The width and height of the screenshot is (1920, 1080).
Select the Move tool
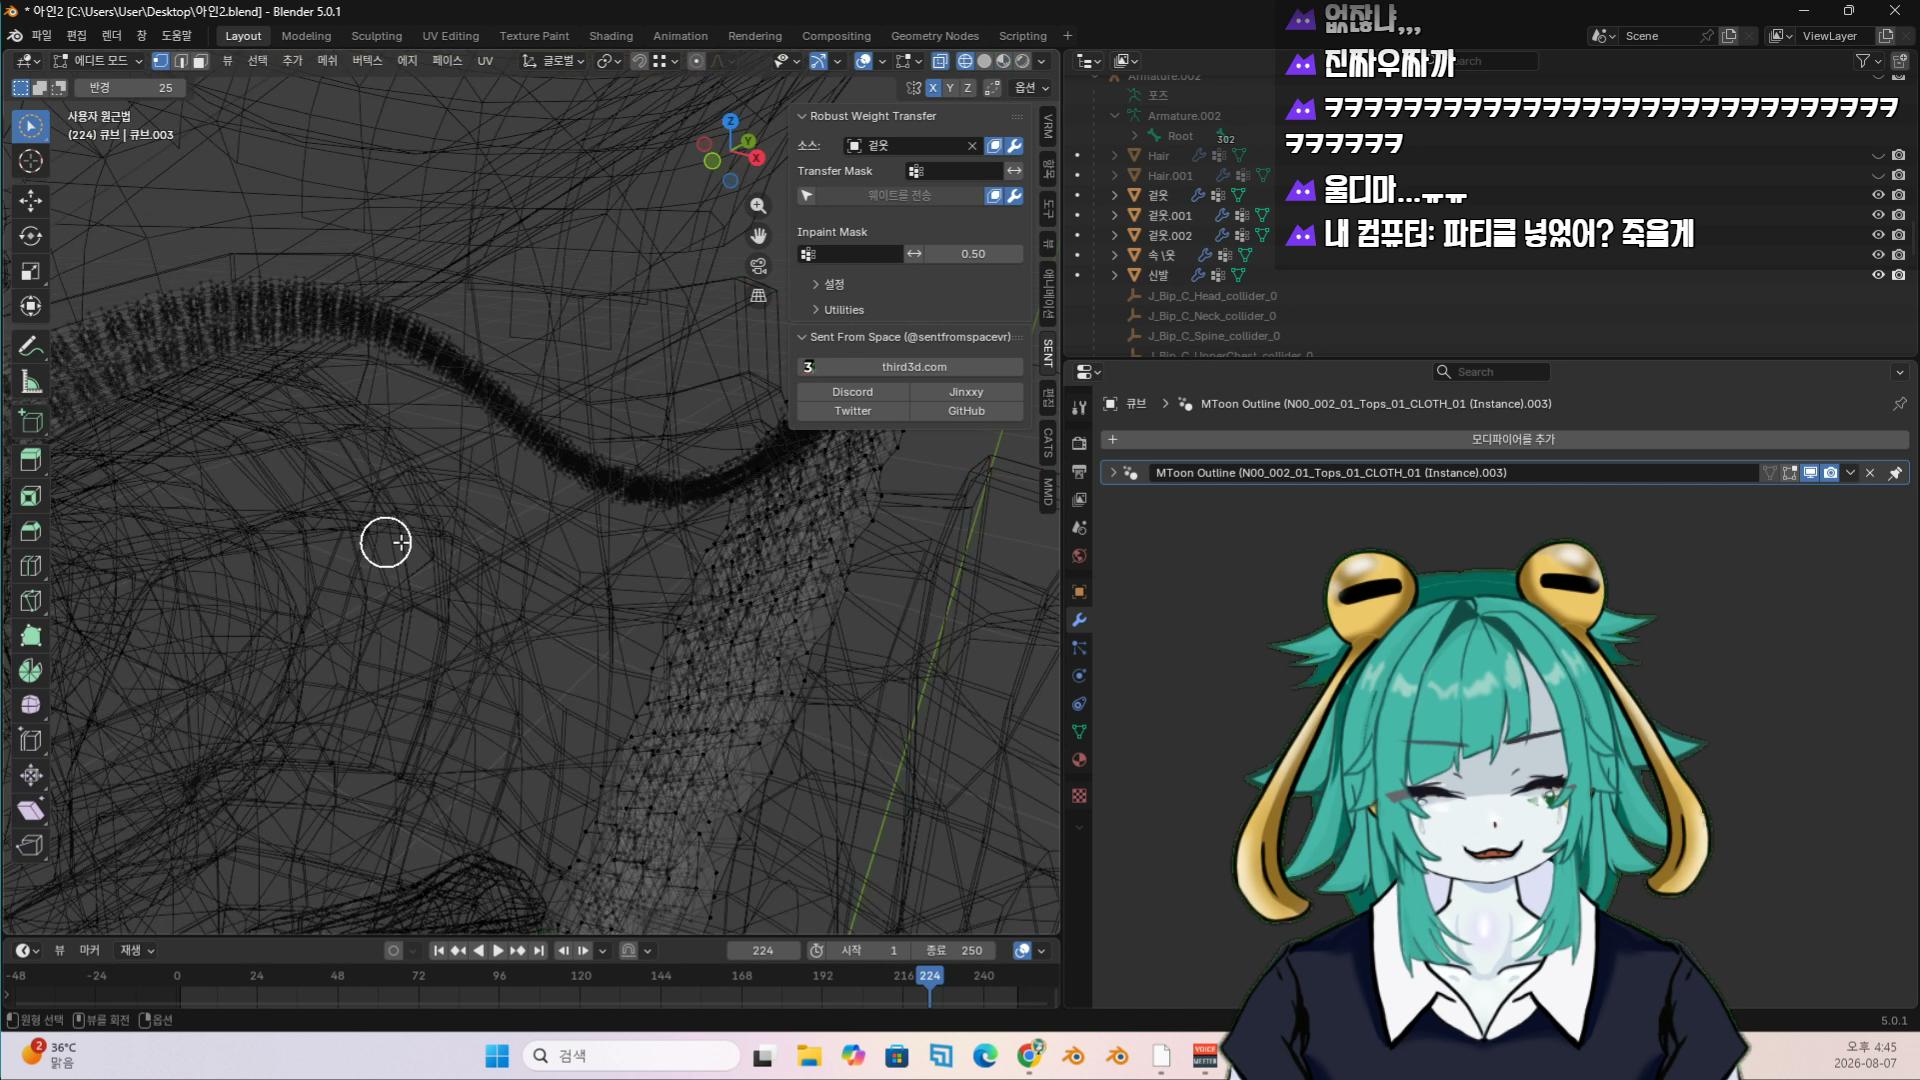(31, 201)
